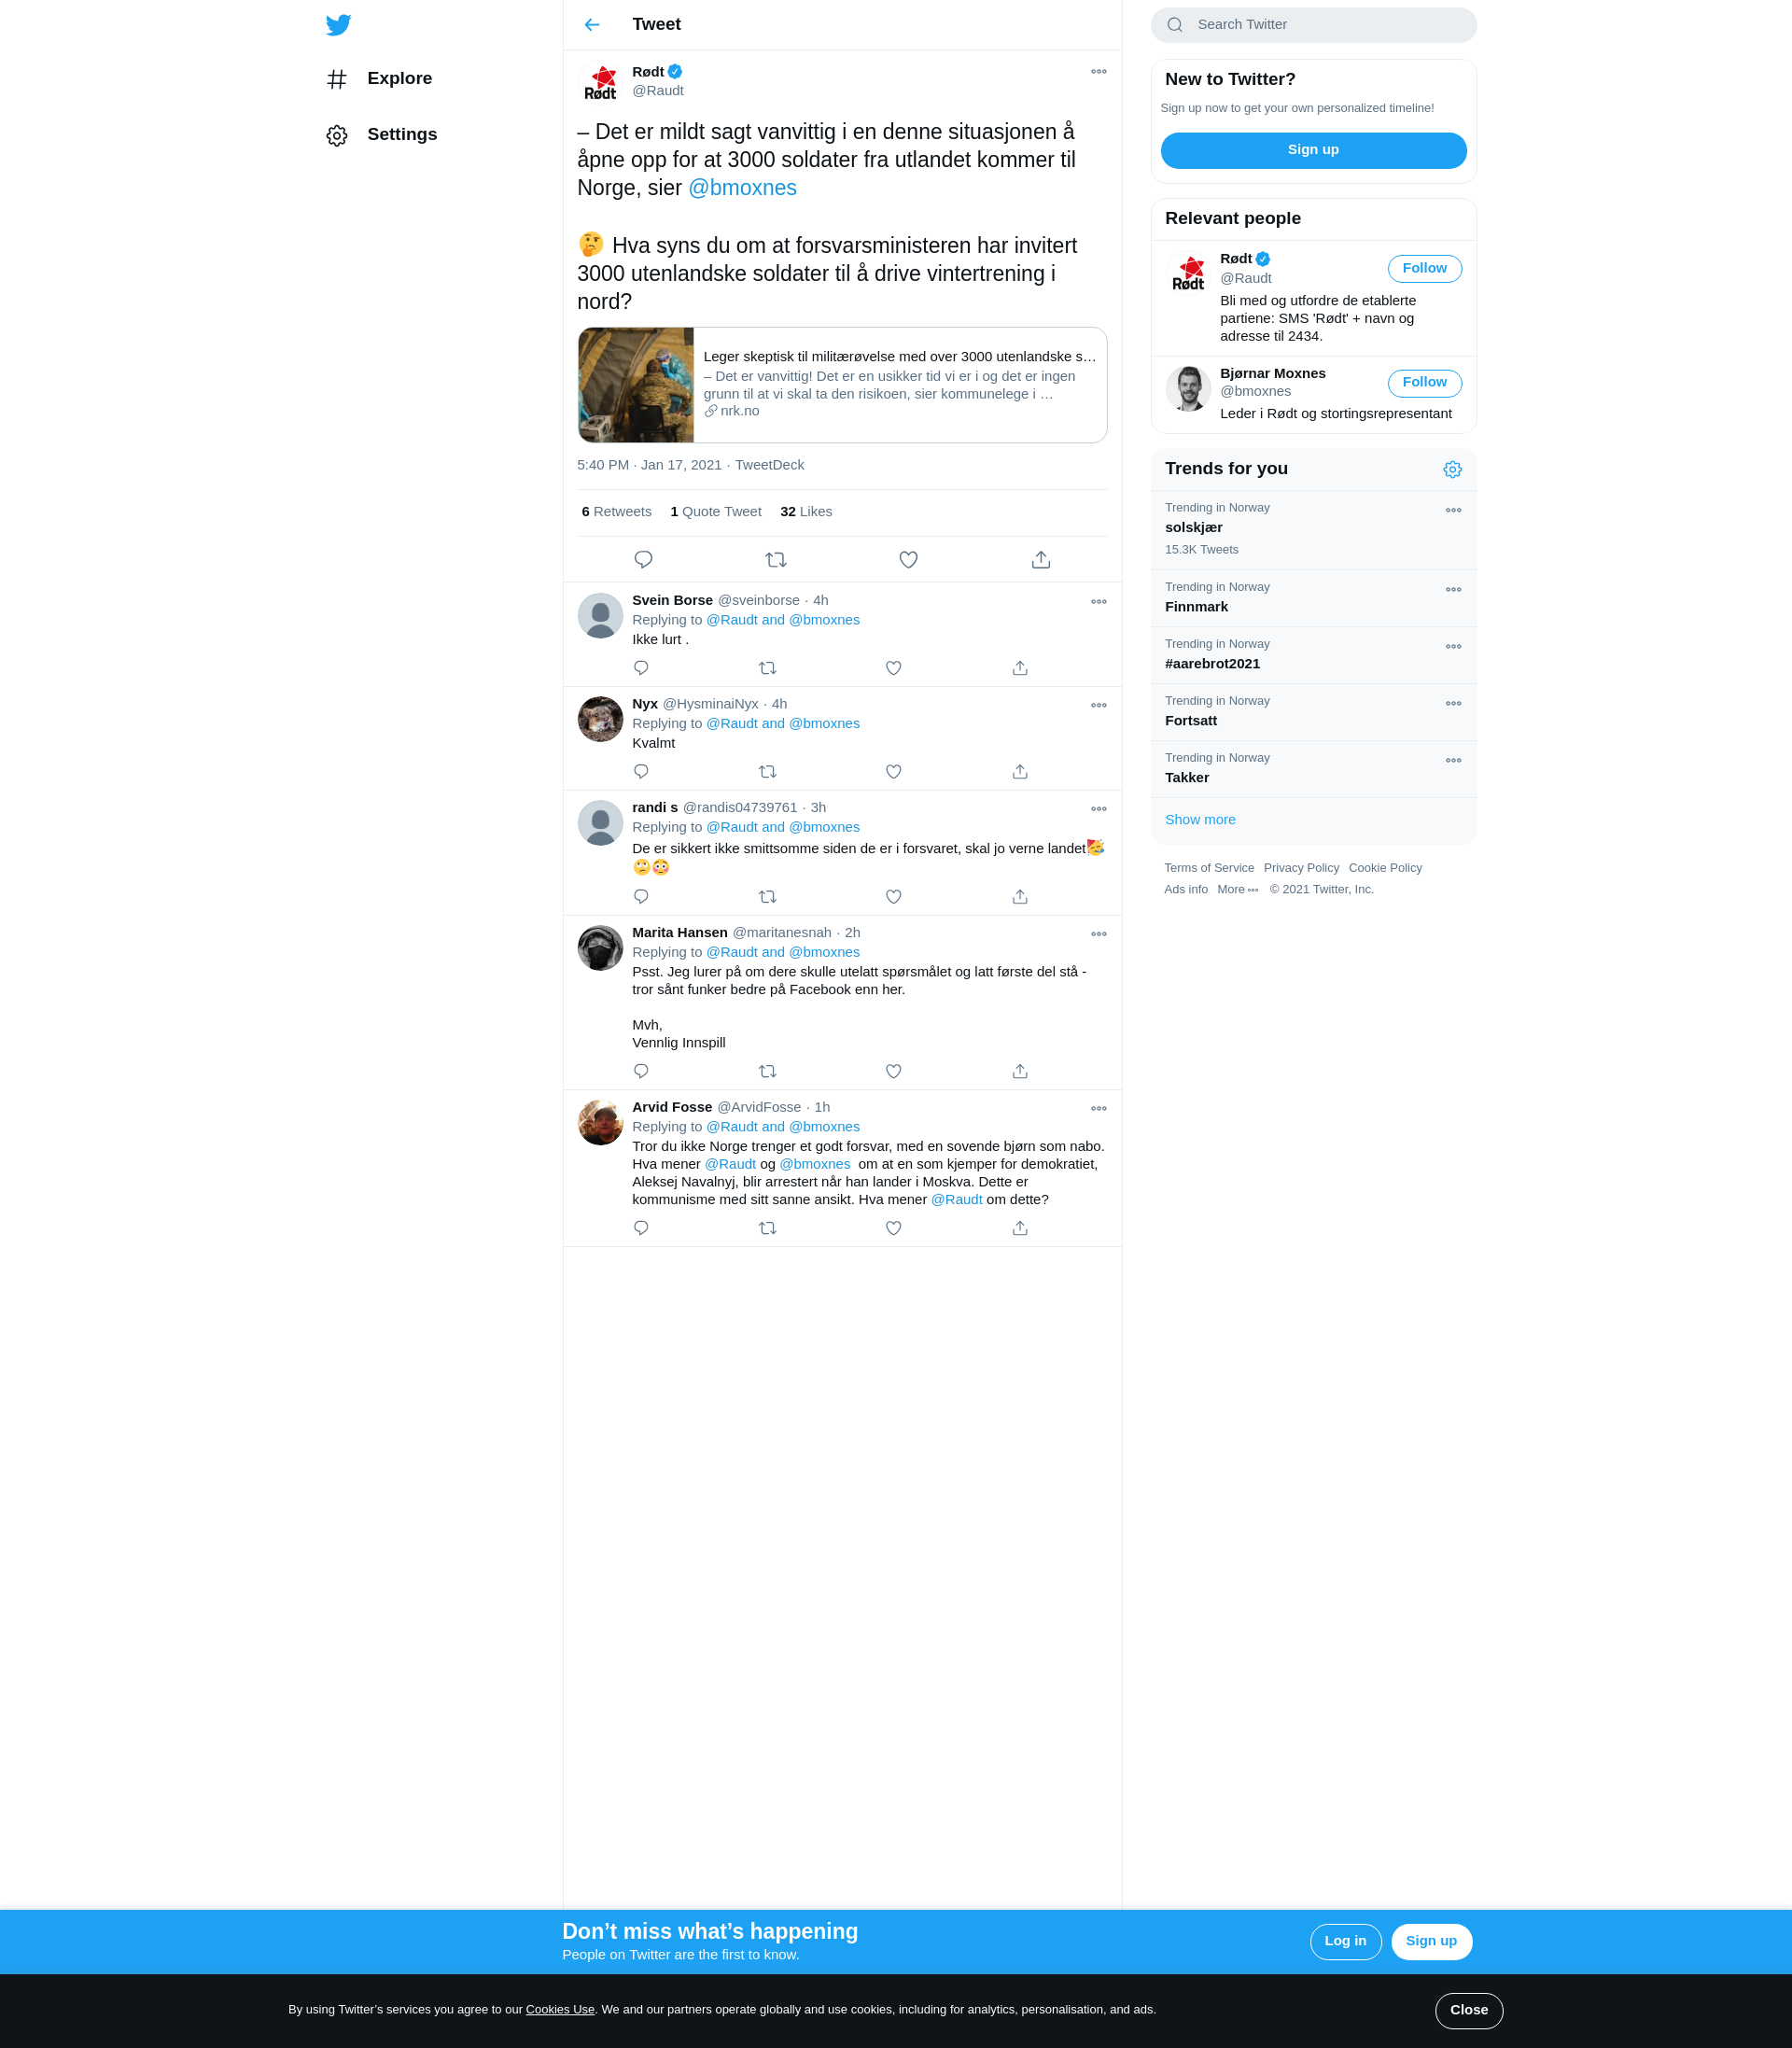Open the TweetDeck source link

pyautogui.click(x=769, y=466)
